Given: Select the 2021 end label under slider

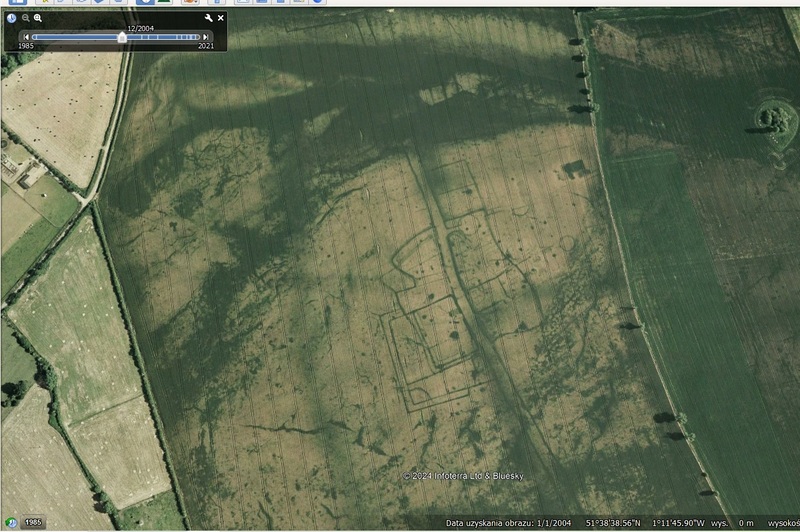Looking at the screenshot, I should coord(205,46).
